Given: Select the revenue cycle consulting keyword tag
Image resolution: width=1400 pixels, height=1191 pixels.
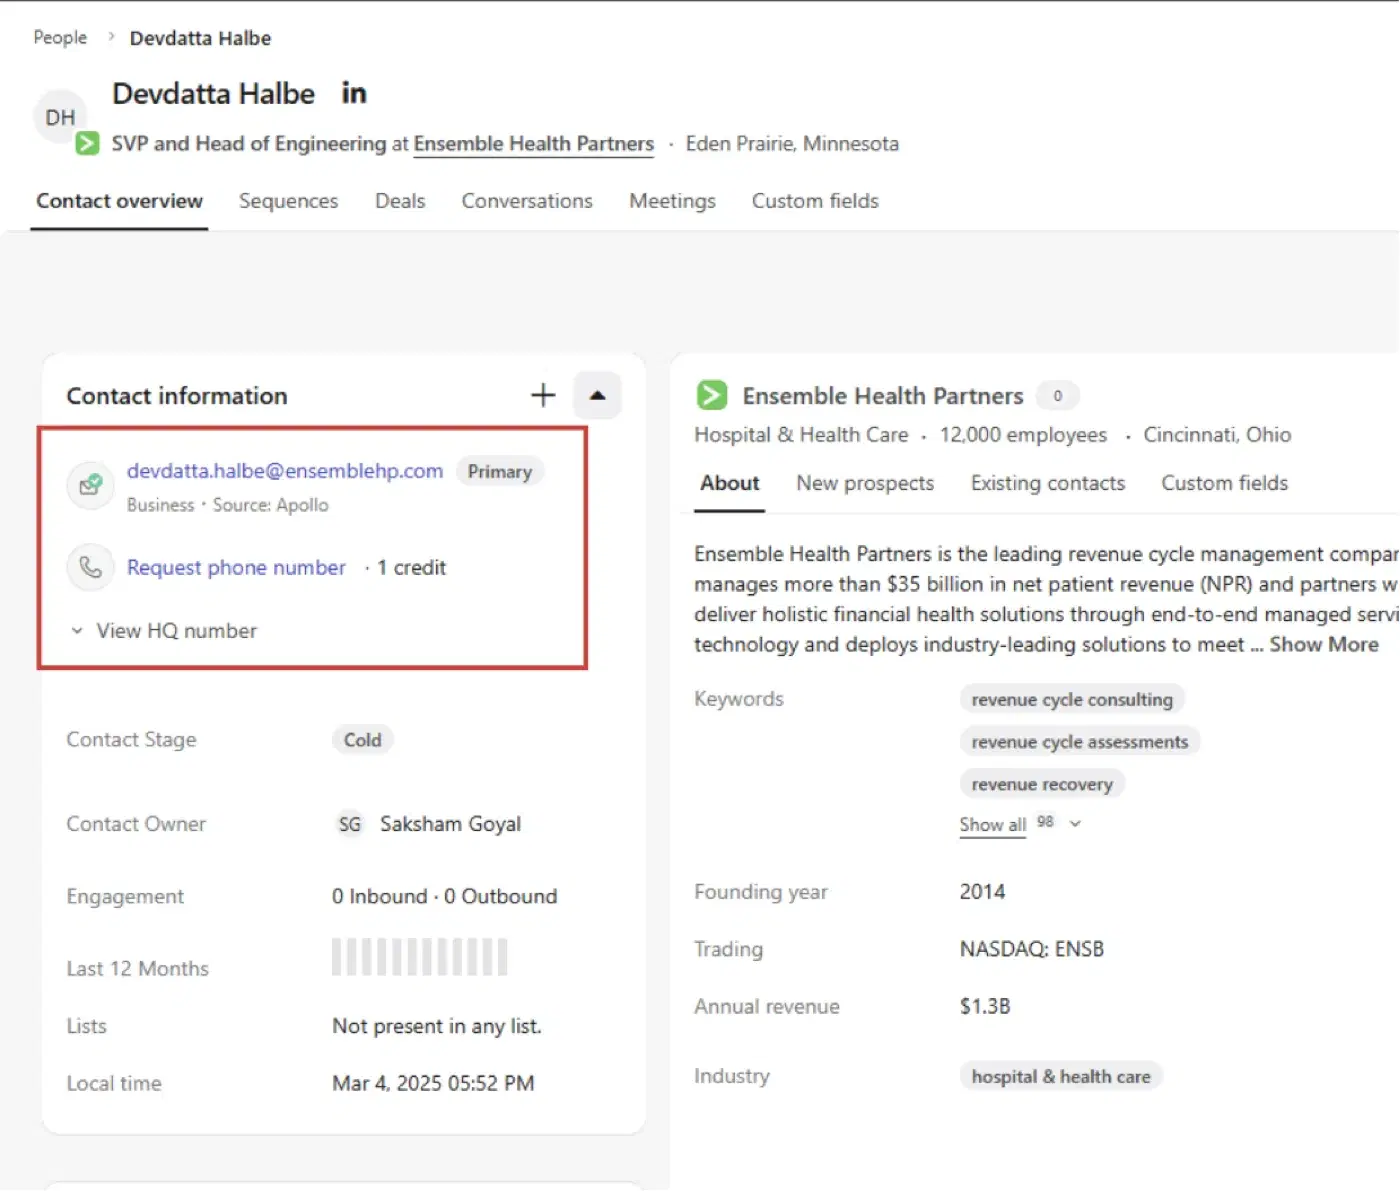Looking at the screenshot, I should [1072, 700].
